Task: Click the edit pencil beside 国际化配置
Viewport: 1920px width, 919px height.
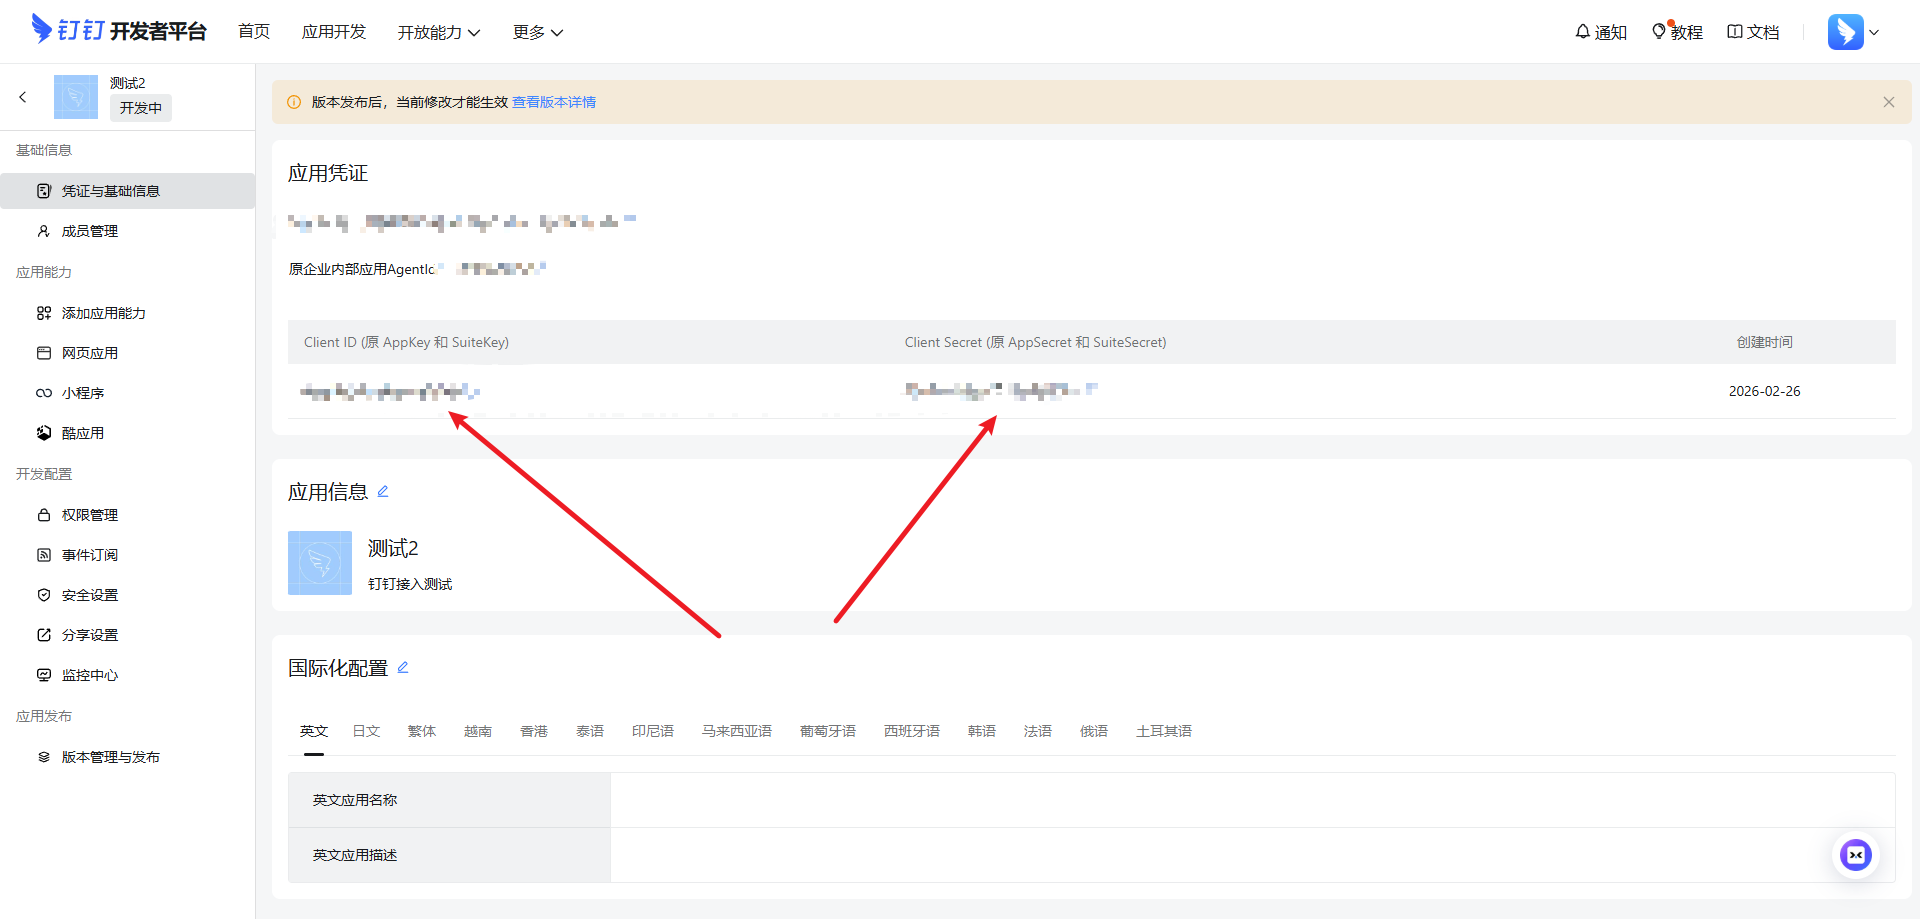Action: tap(403, 667)
